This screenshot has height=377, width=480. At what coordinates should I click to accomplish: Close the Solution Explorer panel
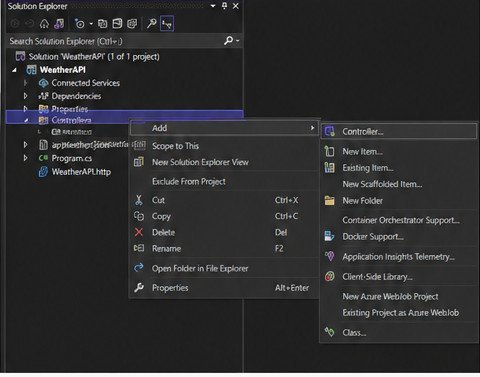pos(235,6)
